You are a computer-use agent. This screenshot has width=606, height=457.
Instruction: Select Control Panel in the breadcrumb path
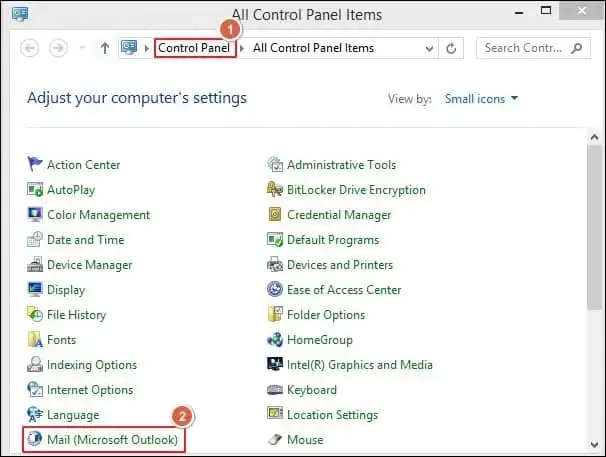coord(194,48)
